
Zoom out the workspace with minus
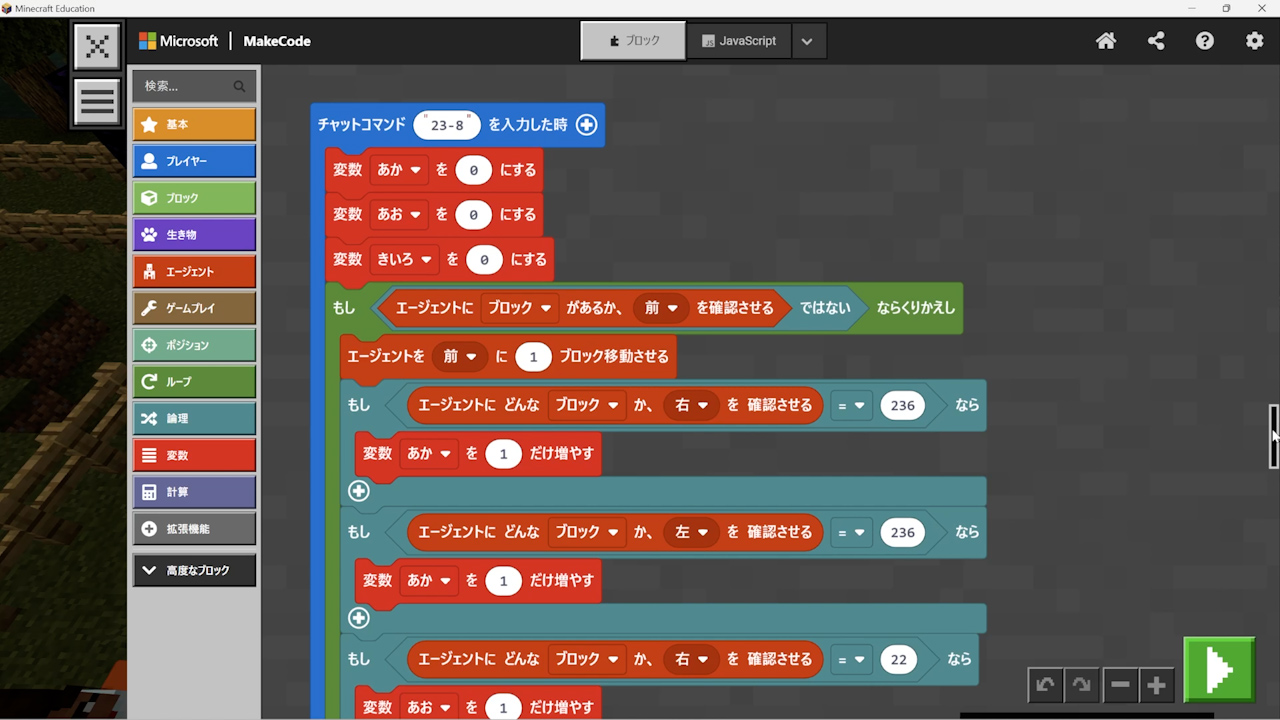(1120, 685)
